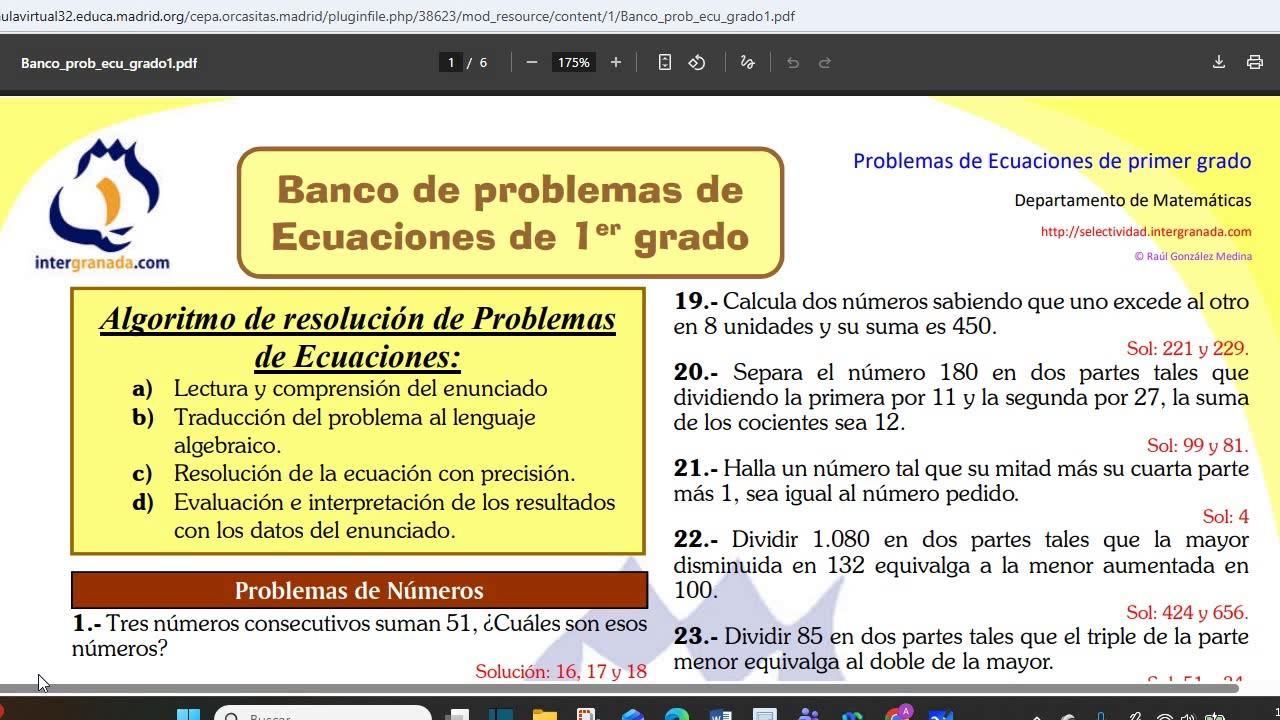Click the '© Raúl González Medina' credit
The width and height of the screenshot is (1280, 720).
(x=1193, y=256)
